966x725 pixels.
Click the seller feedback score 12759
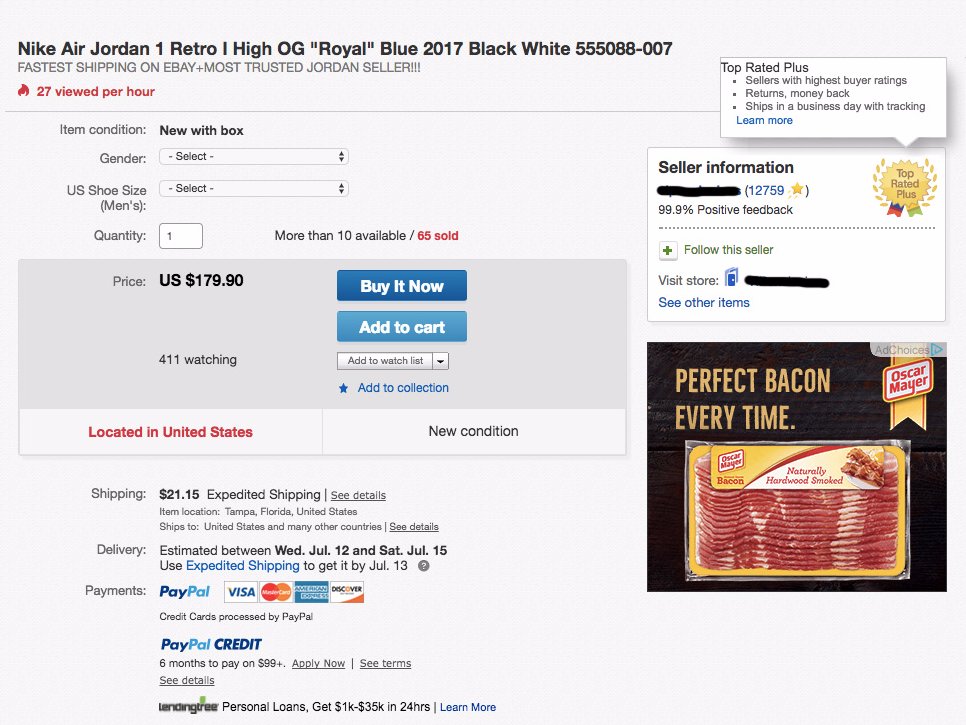tap(766, 190)
